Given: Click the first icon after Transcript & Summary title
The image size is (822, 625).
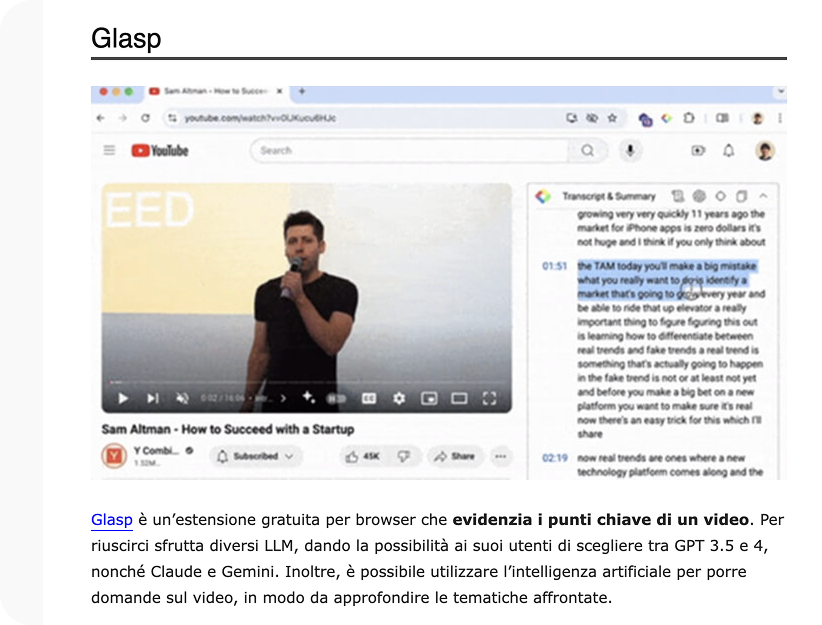Looking at the screenshot, I should [x=677, y=196].
